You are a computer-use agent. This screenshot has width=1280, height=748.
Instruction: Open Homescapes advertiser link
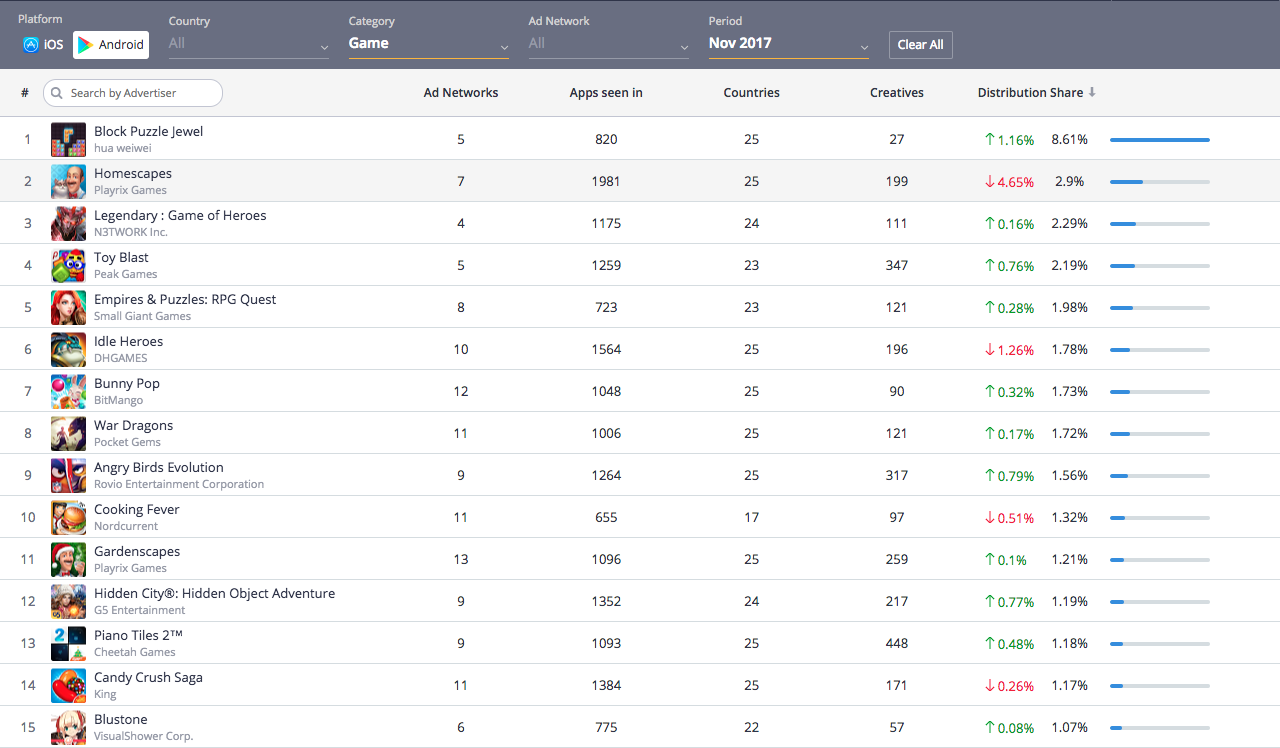click(133, 174)
